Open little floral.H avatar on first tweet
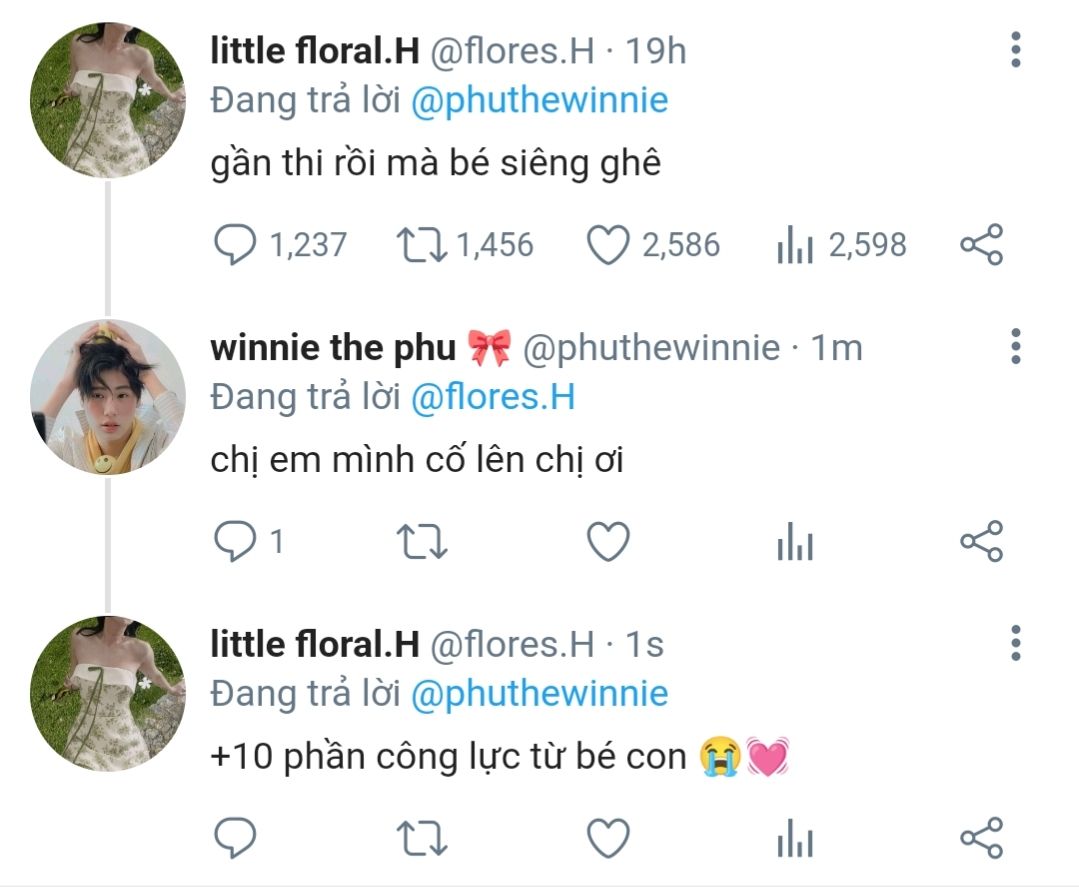This screenshot has width=1079, height=887. (x=108, y=100)
